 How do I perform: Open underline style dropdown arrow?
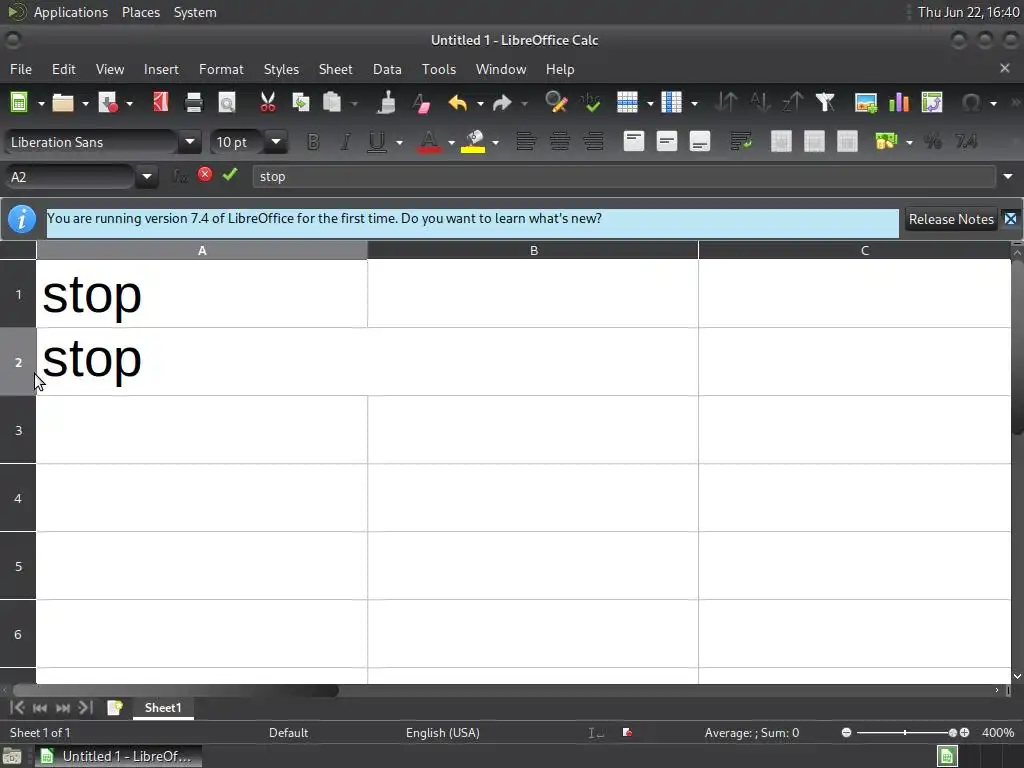(x=399, y=142)
